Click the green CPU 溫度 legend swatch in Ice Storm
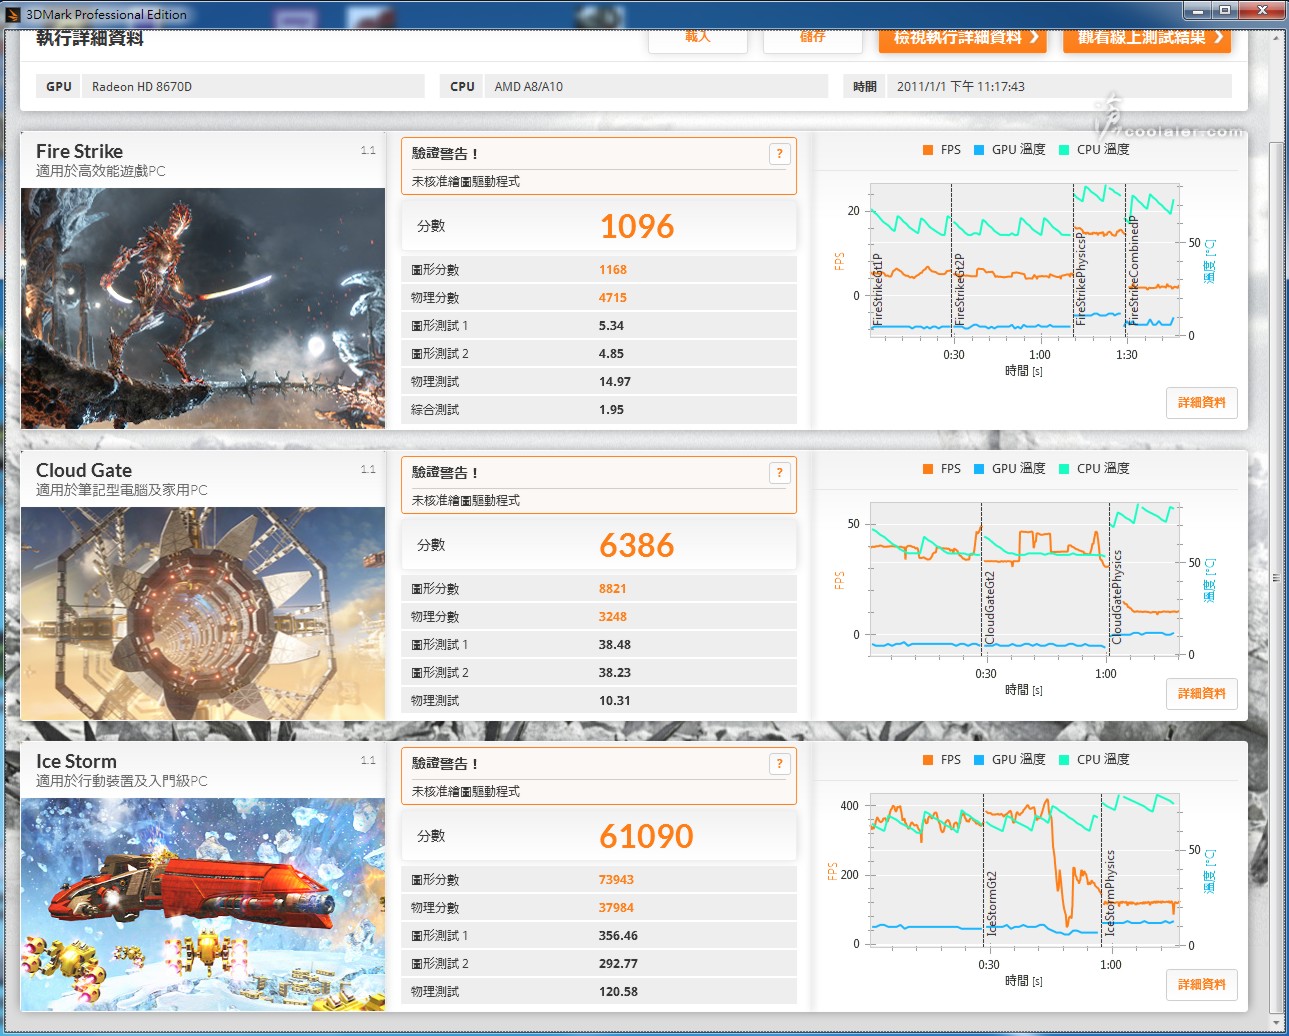This screenshot has width=1289, height=1036. [x=1064, y=760]
